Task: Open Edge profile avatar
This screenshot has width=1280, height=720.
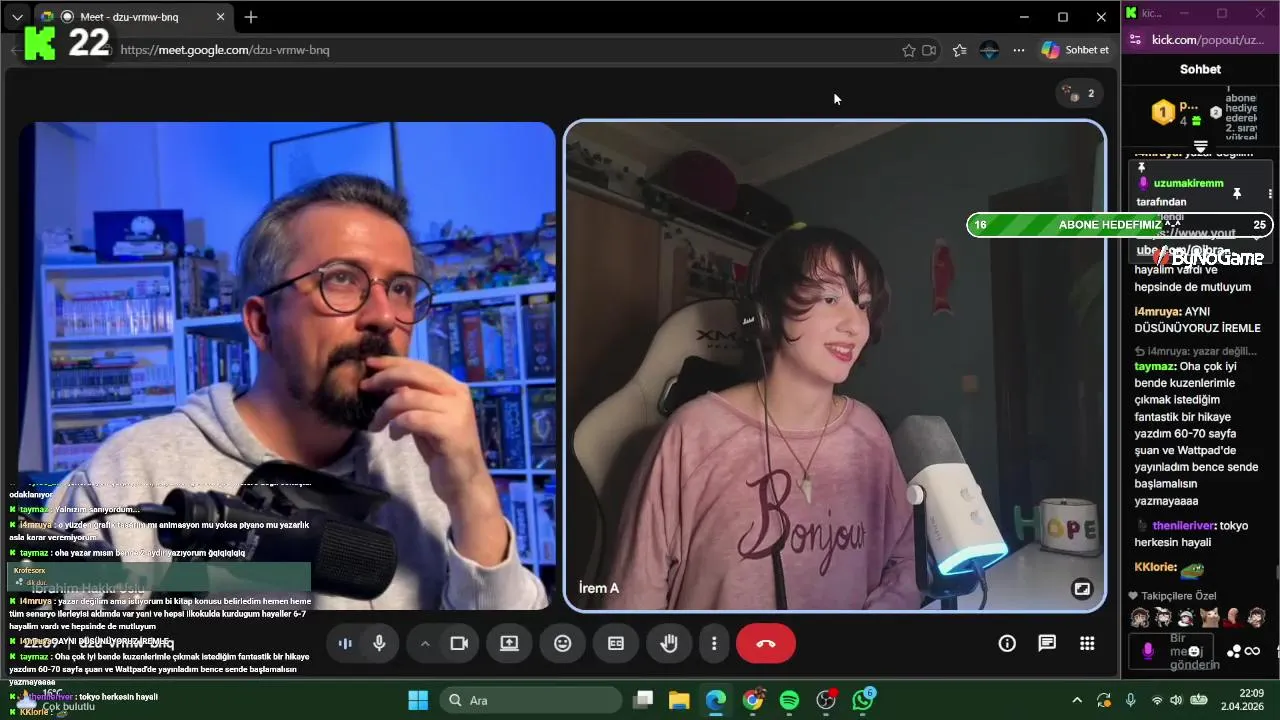Action: pos(989,50)
